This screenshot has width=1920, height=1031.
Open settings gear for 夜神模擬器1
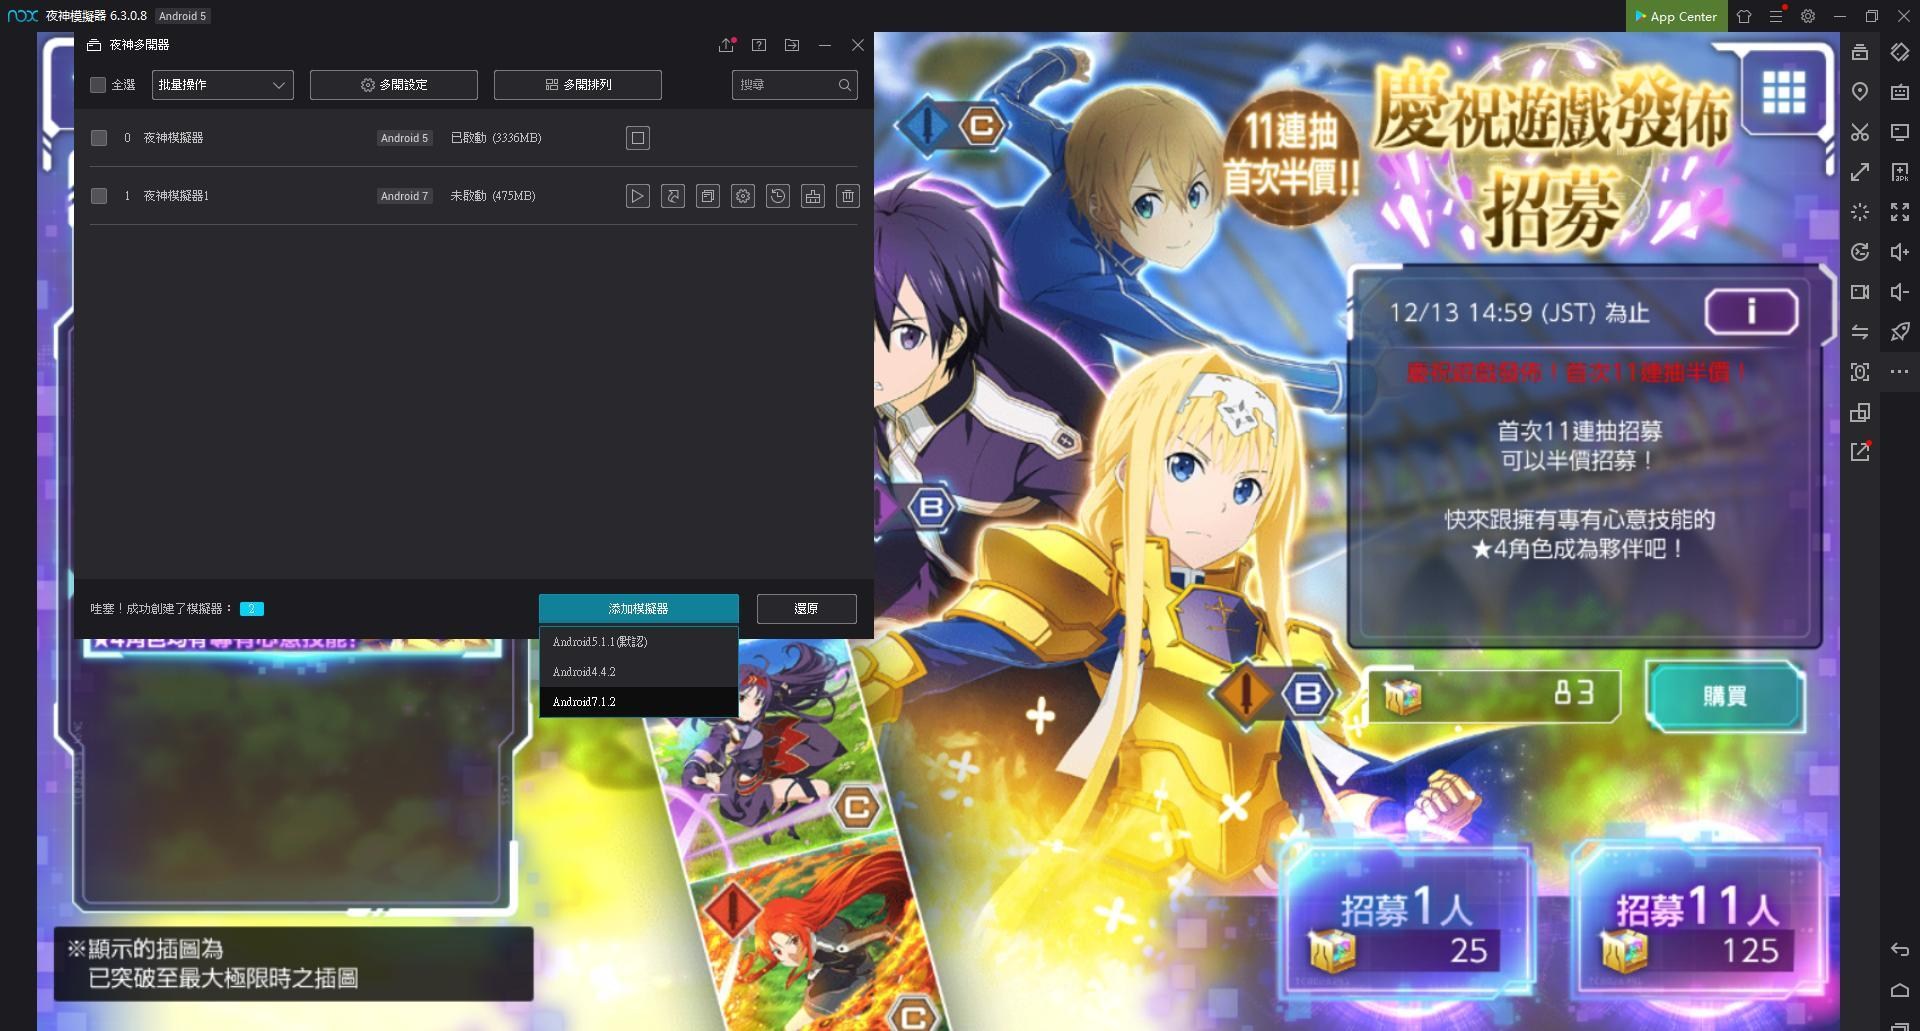coord(743,196)
